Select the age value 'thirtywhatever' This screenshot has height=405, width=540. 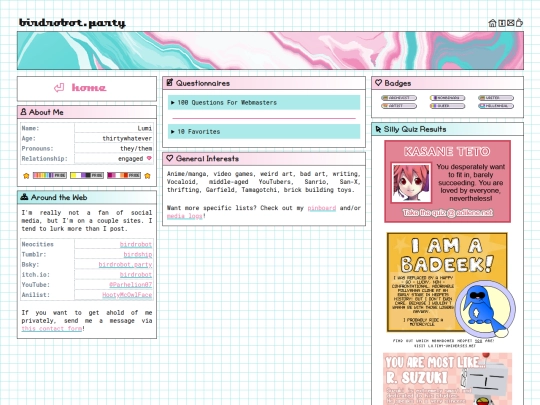pyautogui.click(x=127, y=138)
